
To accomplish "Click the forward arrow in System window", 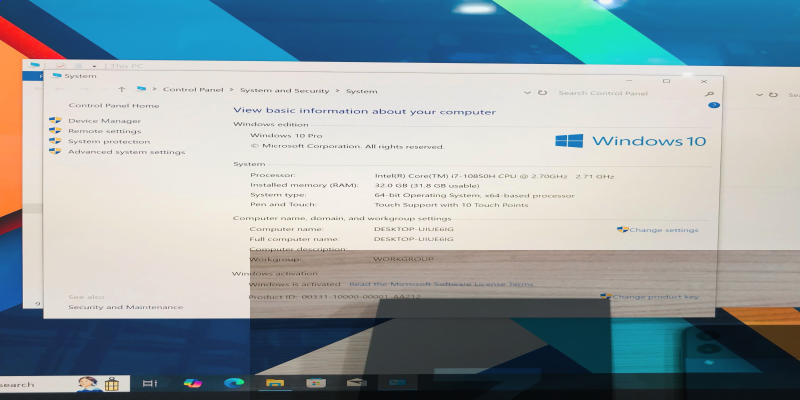I will tap(84, 89).
